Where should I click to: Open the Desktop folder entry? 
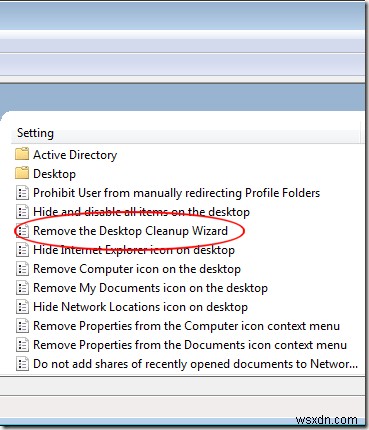pos(54,174)
